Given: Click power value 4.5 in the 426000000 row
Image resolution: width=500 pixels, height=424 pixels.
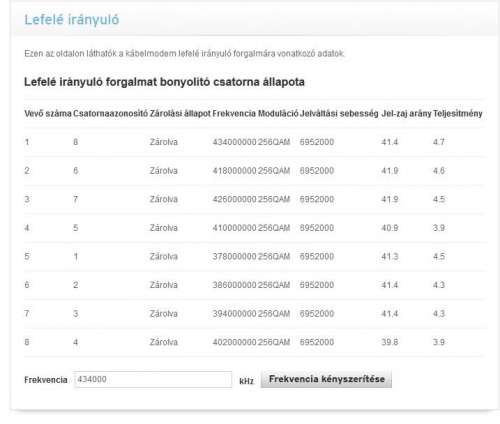Looking at the screenshot, I should pyautogui.click(x=439, y=200).
